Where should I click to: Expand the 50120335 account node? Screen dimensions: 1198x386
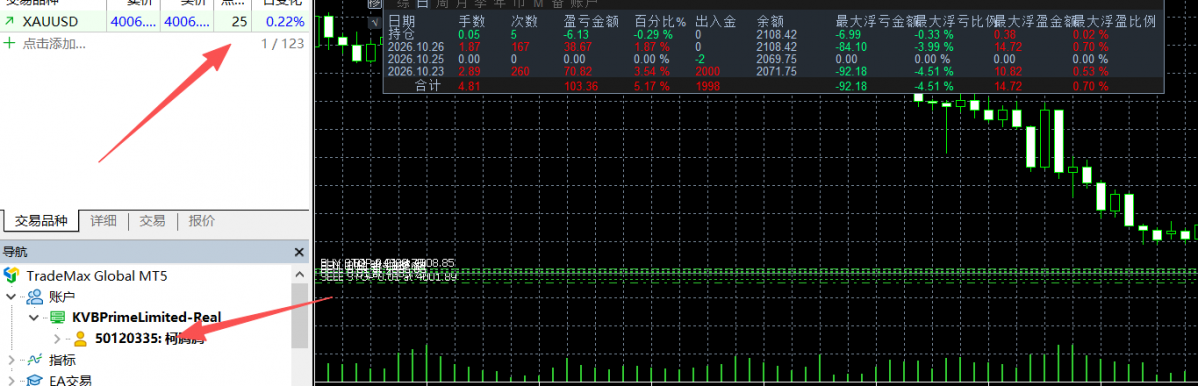click(57, 338)
